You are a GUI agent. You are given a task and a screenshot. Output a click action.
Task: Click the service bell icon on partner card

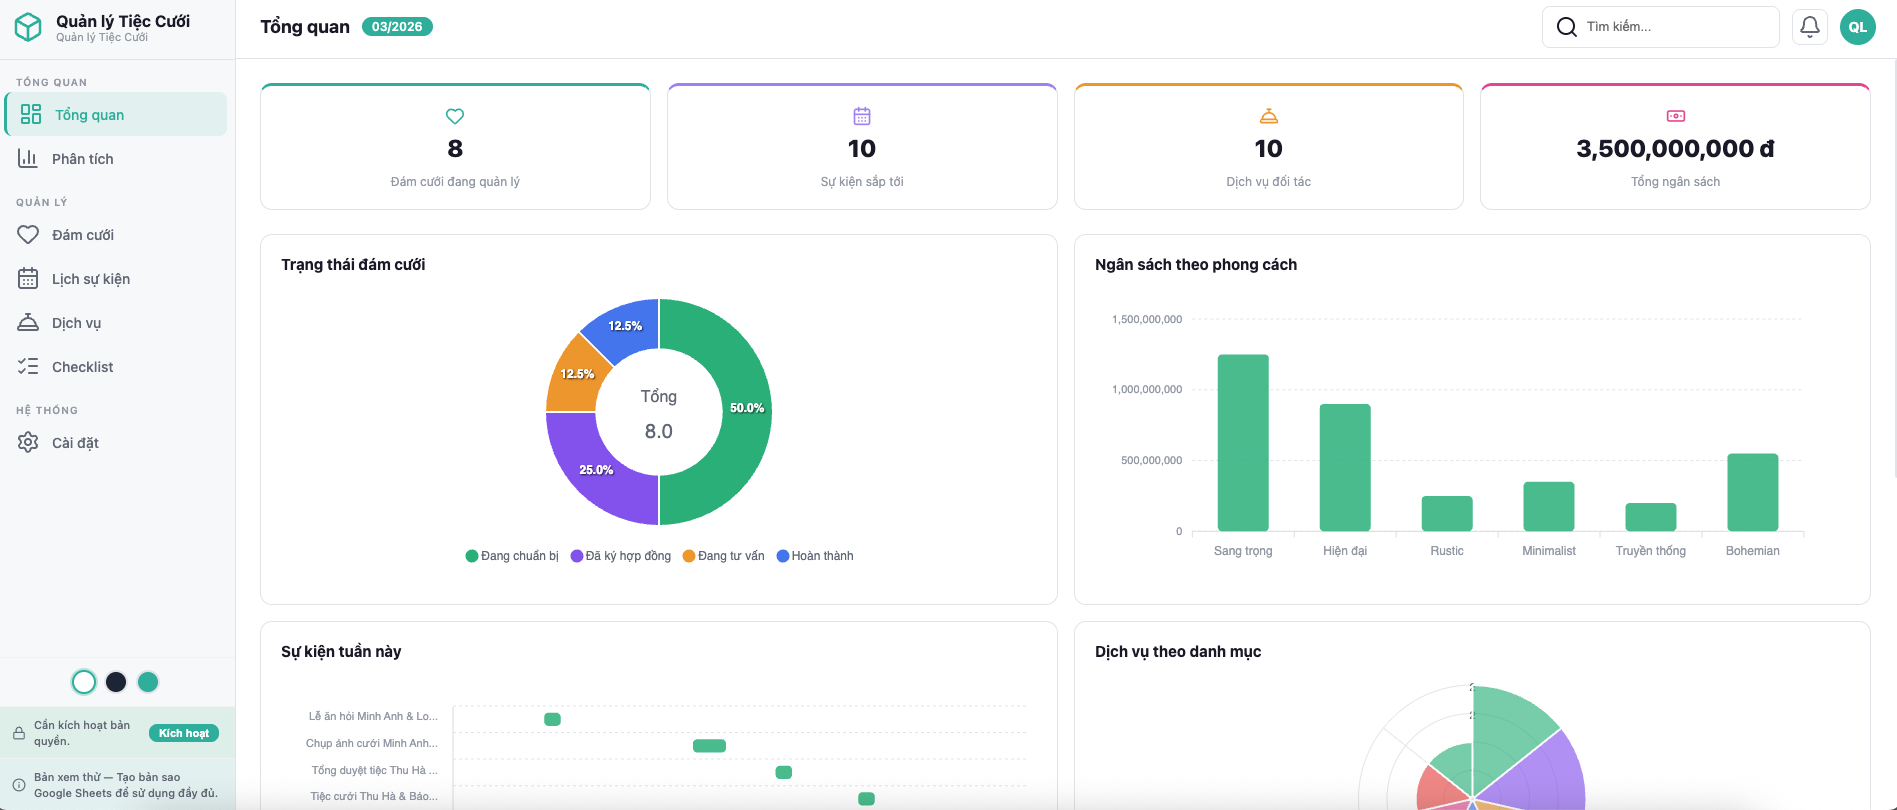[1268, 116]
